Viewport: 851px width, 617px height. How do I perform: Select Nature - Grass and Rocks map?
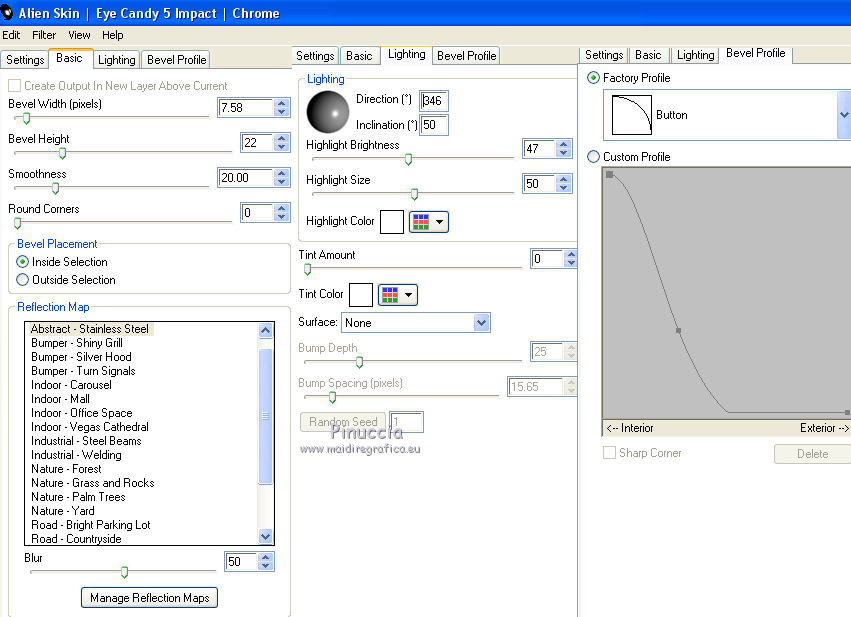pyautogui.click(x=93, y=483)
